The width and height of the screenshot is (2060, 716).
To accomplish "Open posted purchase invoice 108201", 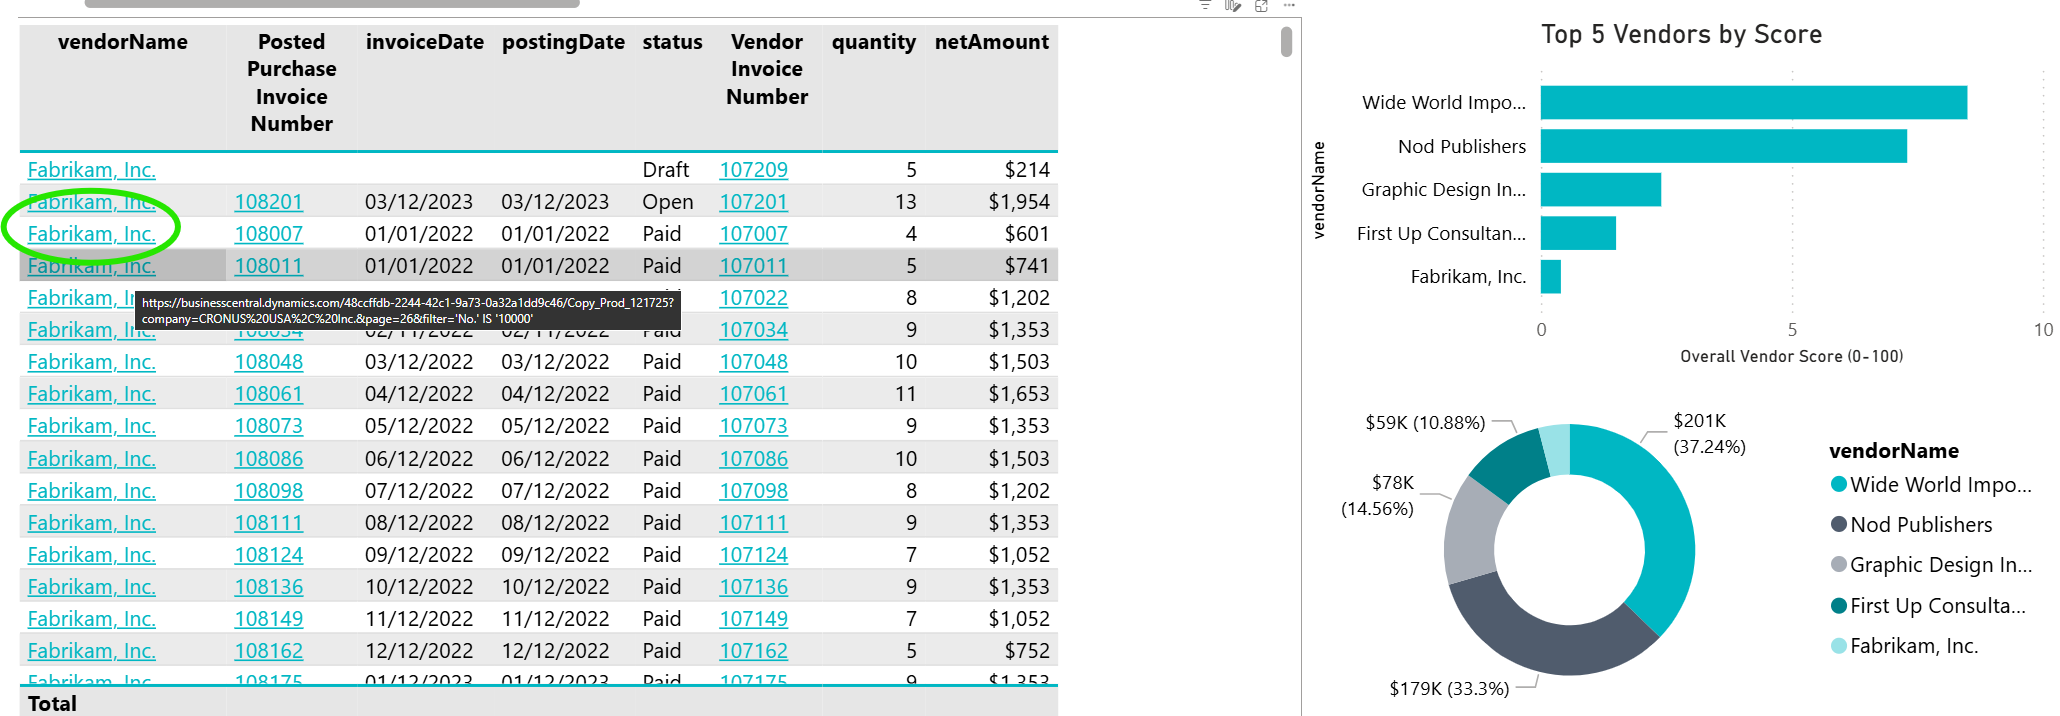I will point(268,202).
